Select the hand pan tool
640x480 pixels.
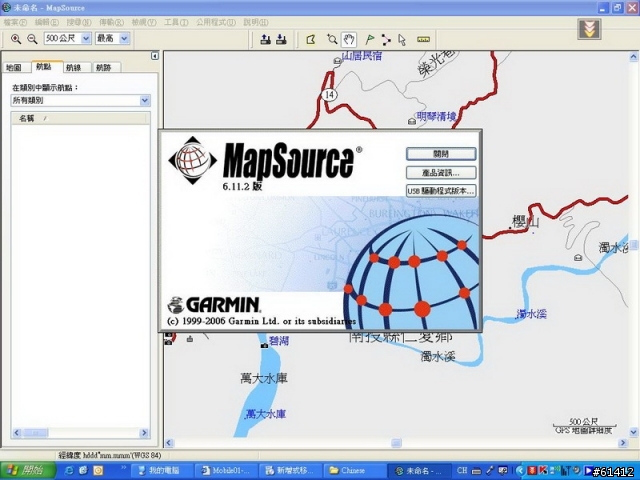(349, 39)
